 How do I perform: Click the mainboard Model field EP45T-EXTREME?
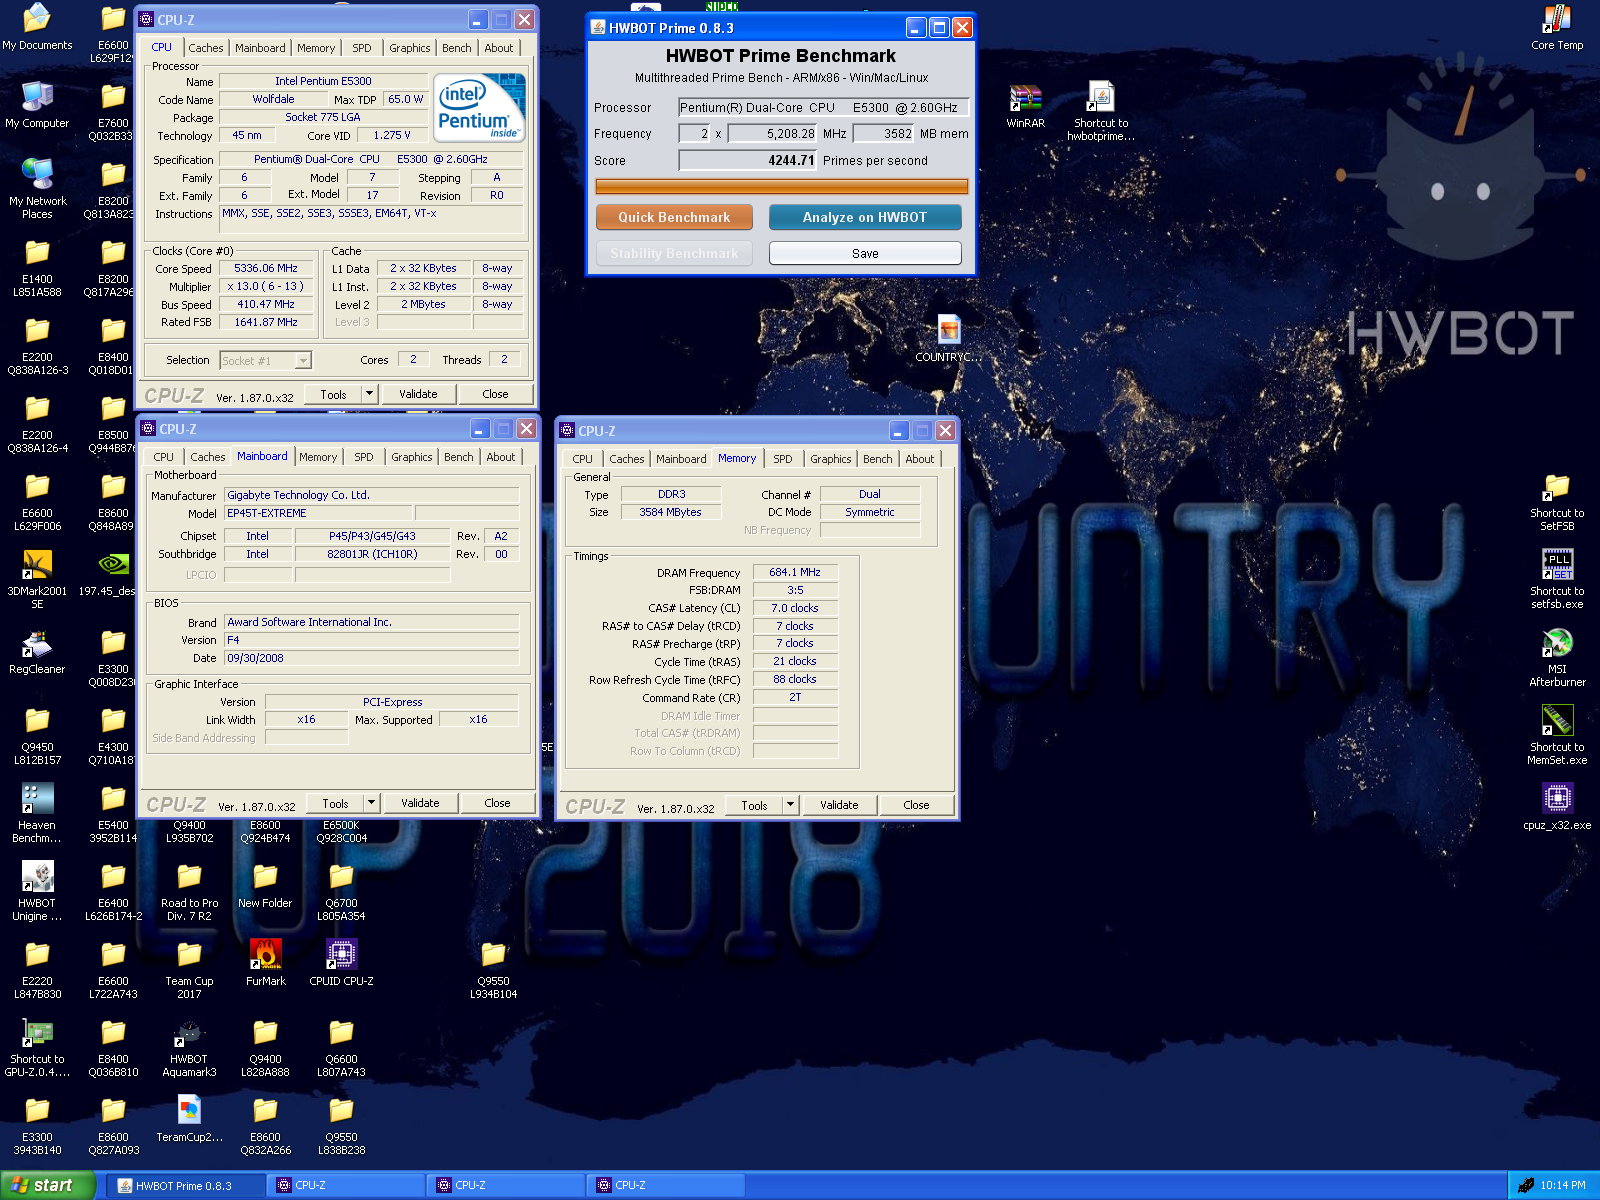pyautogui.click(x=318, y=513)
